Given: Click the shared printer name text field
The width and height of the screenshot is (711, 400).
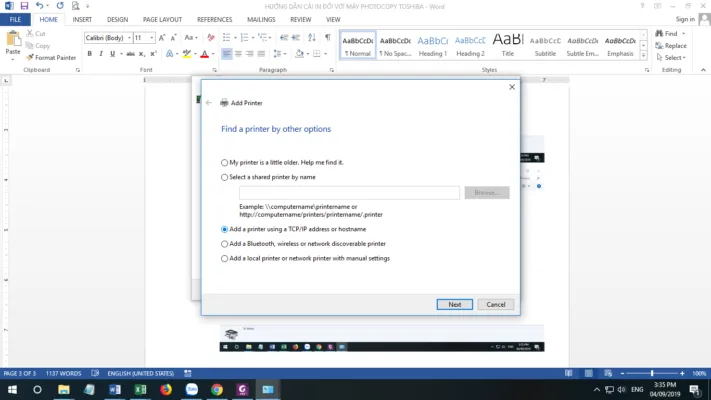Looking at the screenshot, I should (349, 192).
